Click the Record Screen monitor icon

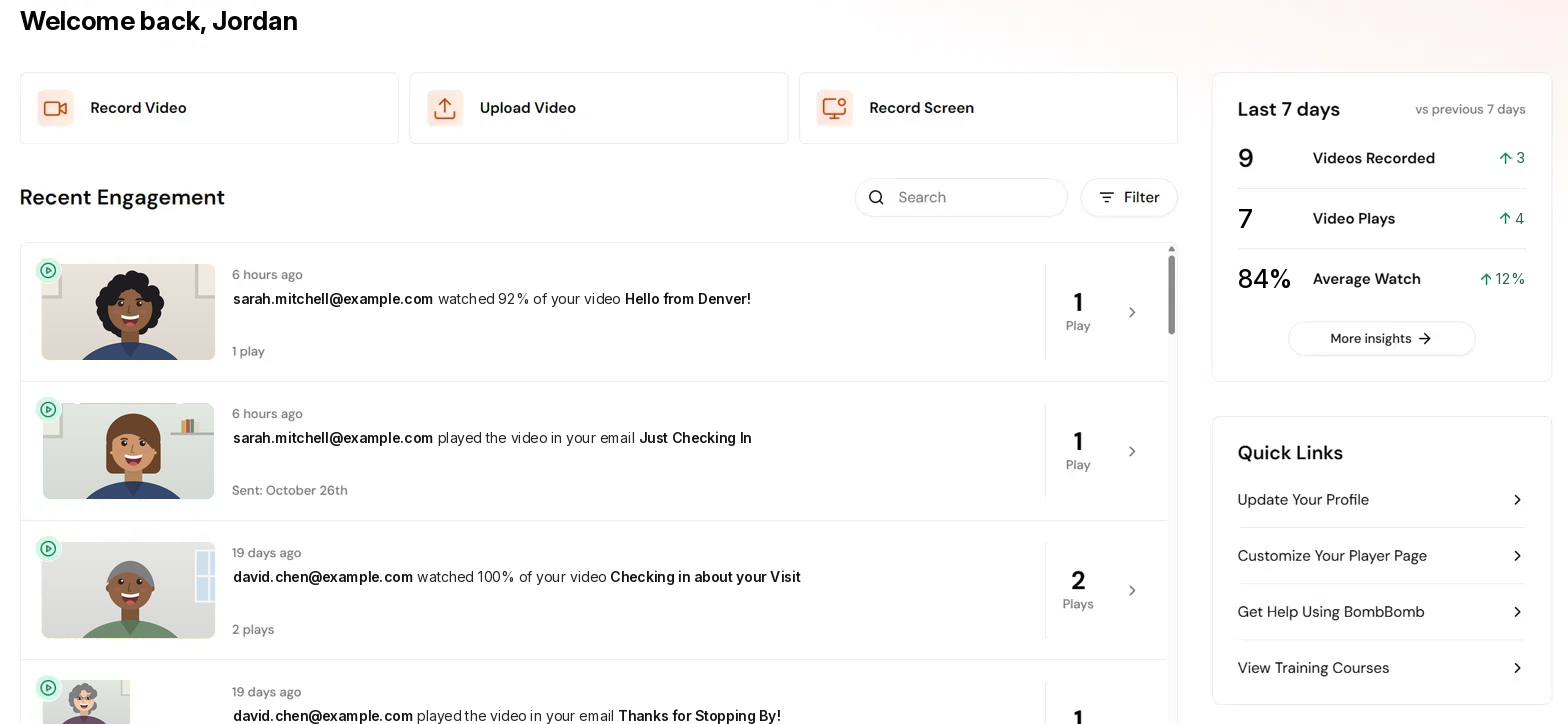834,108
